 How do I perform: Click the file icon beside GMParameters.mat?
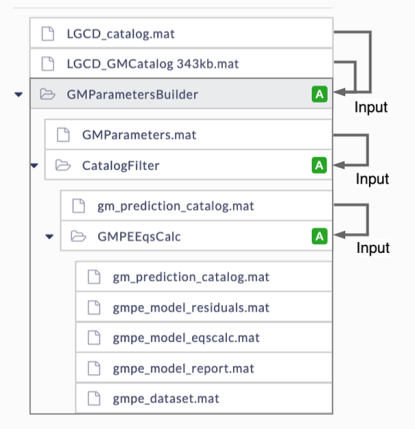pyautogui.click(x=63, y=135)
